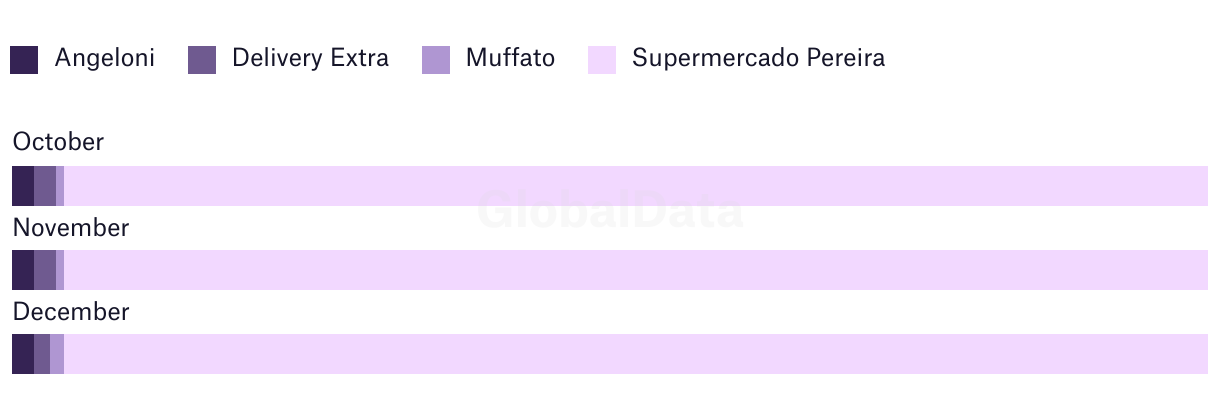
Task: Click October's Supermercado Pereira bar segment
Action: (636, 186)
